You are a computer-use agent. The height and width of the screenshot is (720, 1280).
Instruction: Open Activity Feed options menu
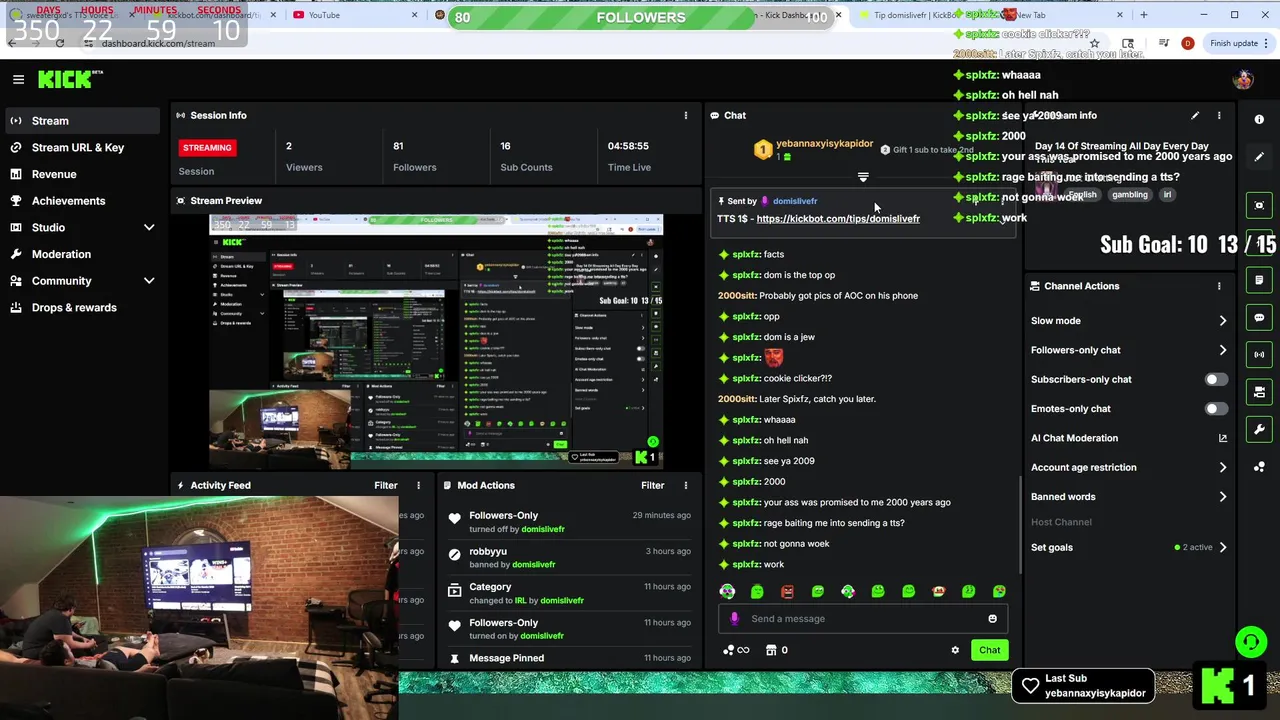tap(419, 485)
